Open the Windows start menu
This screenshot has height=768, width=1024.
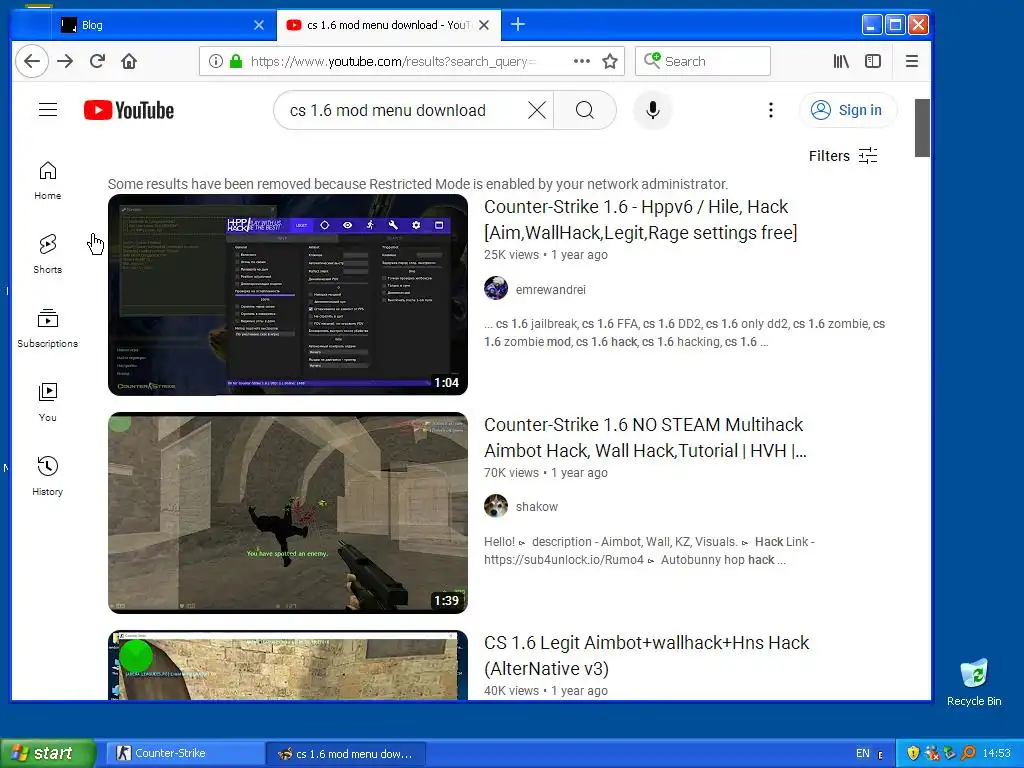coord(47,753)
